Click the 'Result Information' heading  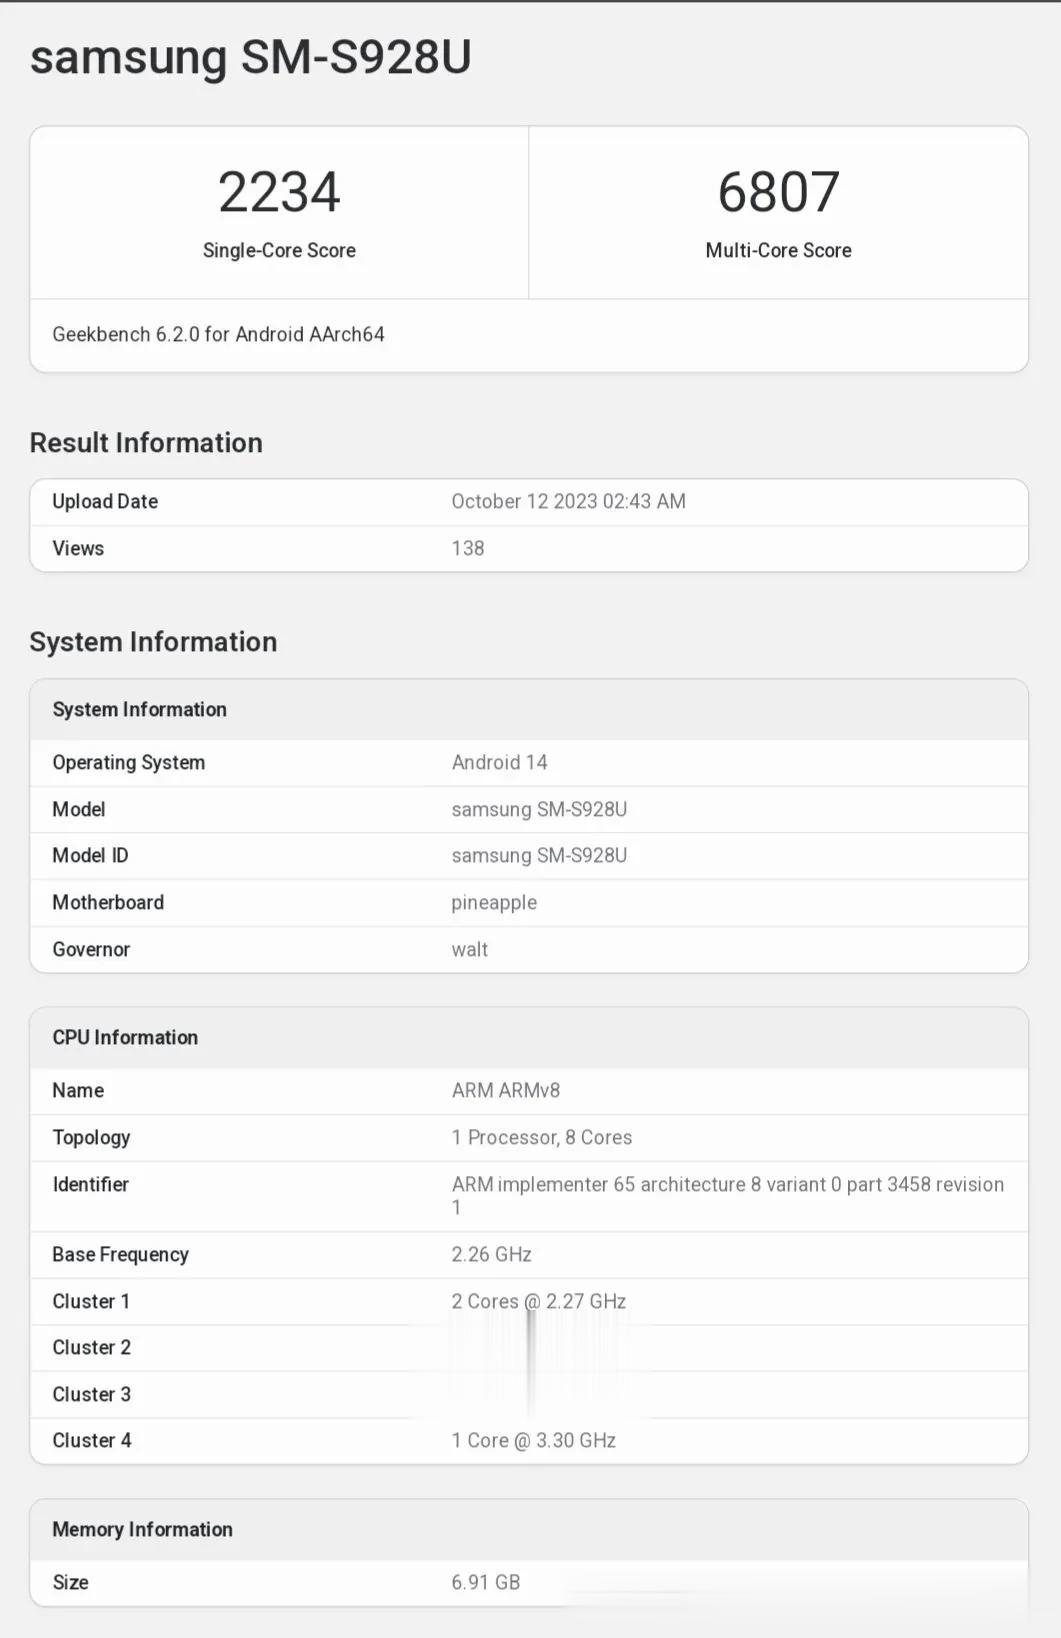[x=146, y=443]
